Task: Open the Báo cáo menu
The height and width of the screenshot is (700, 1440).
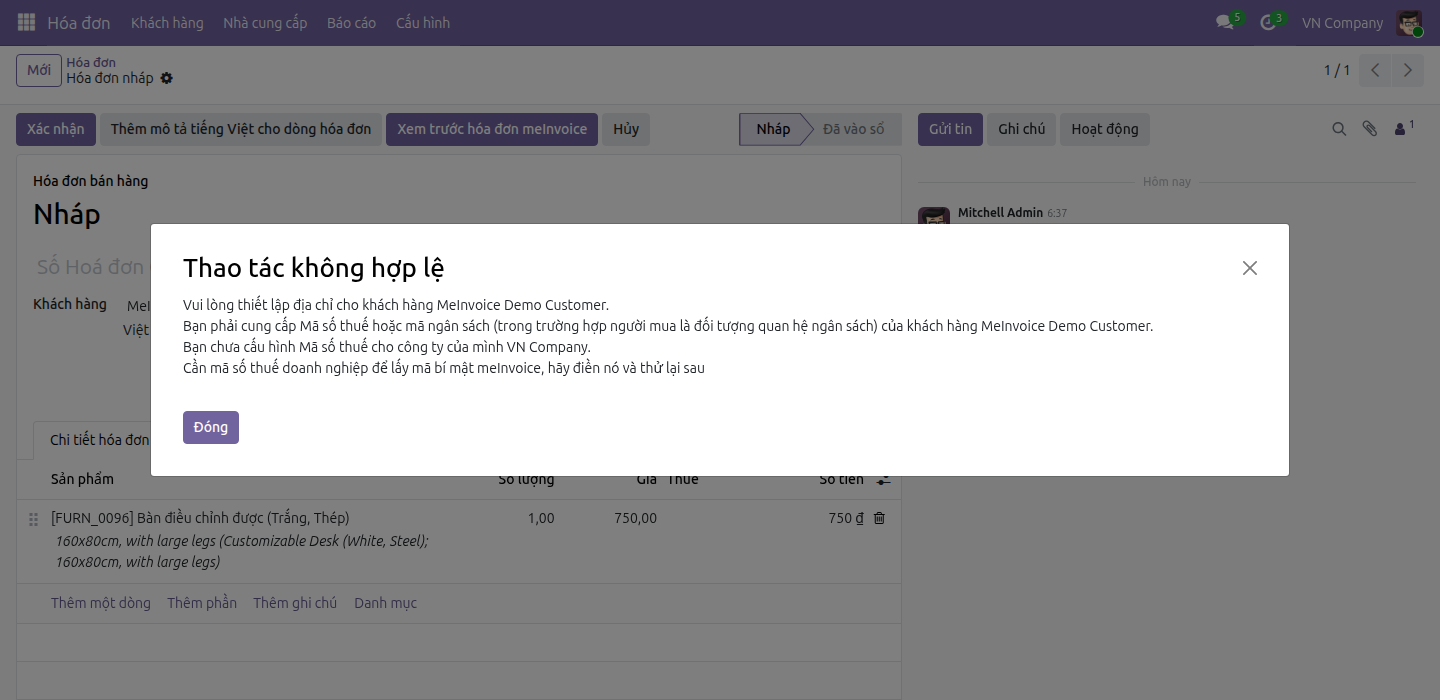Action: (352, 23)
